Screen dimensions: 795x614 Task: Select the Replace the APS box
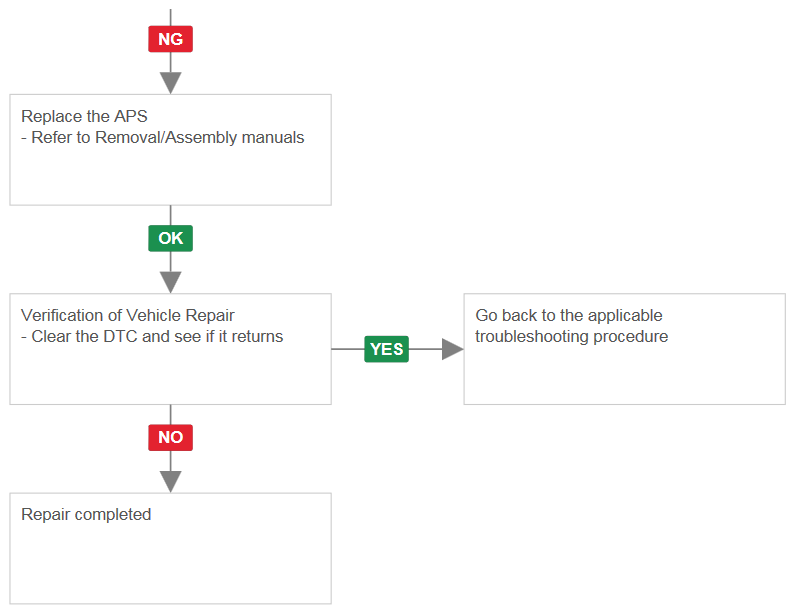coord(170,150)
